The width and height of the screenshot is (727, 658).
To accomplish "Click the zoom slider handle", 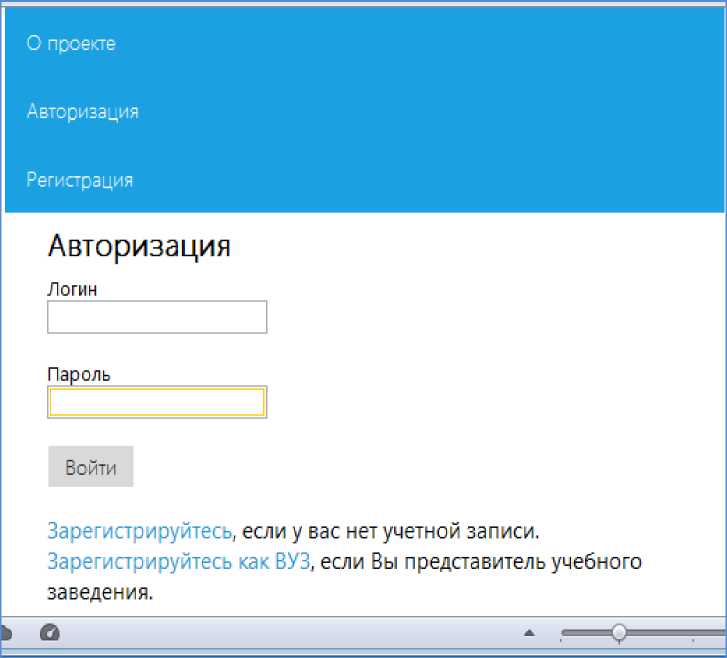I will [619, 632].
